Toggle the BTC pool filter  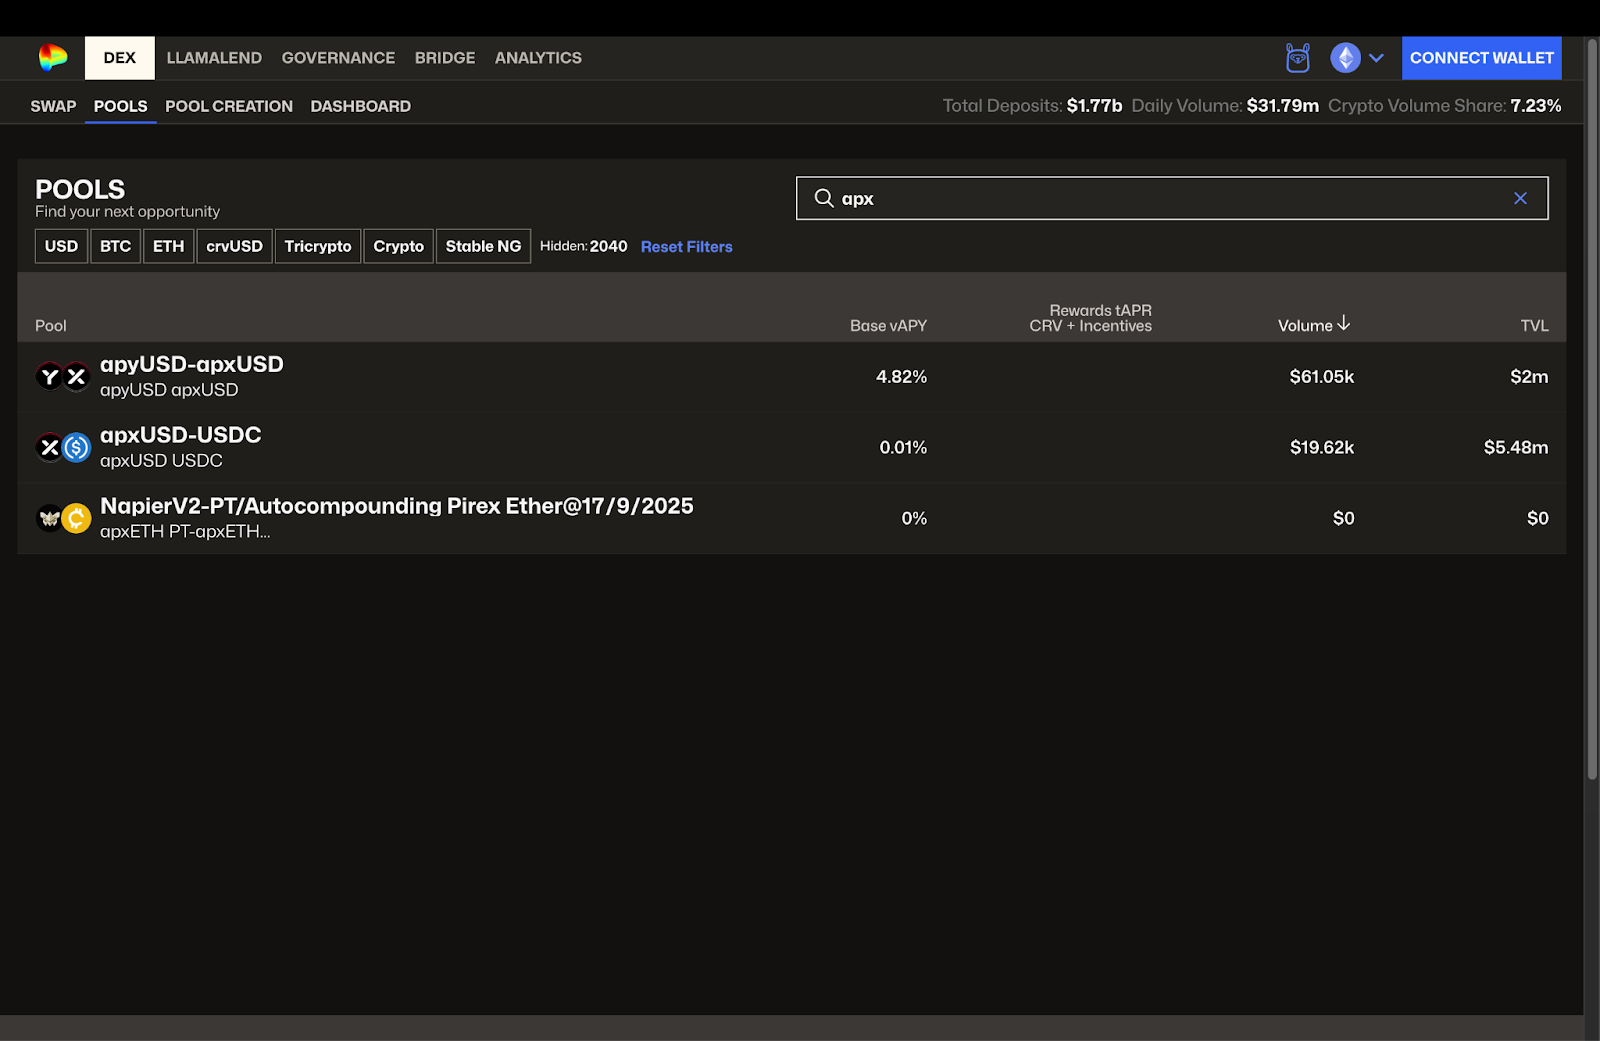pyautogui.click(x=115, y=246)
